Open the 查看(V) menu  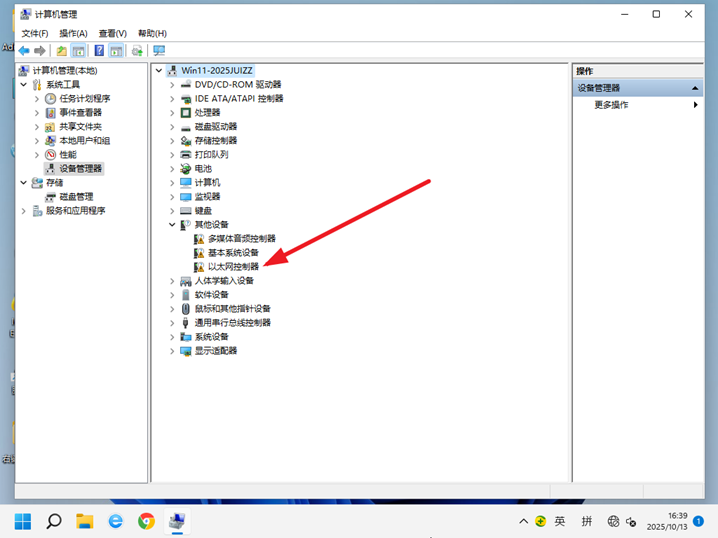(x=112, y=33)
